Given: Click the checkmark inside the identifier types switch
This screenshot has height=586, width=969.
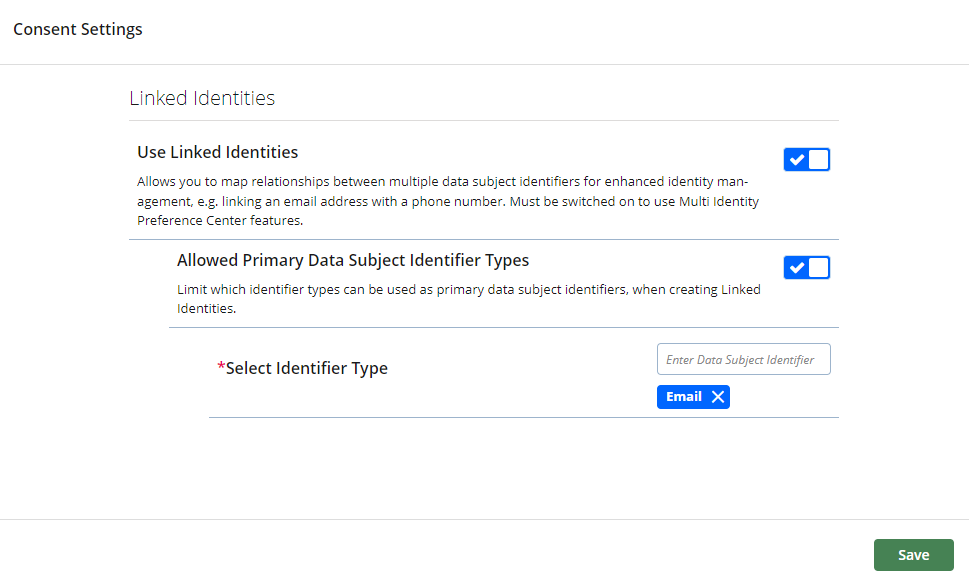Looking at the screenshot, I should coord(797,267).
